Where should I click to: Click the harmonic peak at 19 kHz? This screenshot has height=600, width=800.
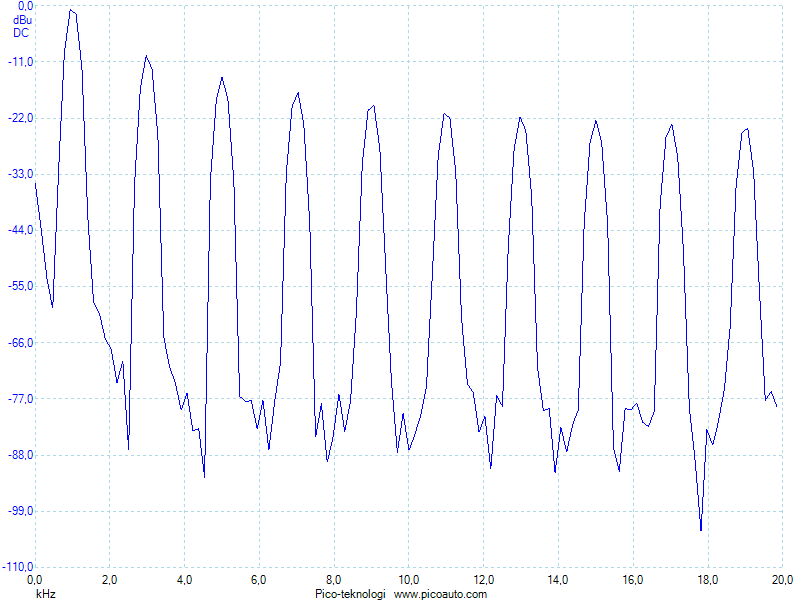pos(747,130)
